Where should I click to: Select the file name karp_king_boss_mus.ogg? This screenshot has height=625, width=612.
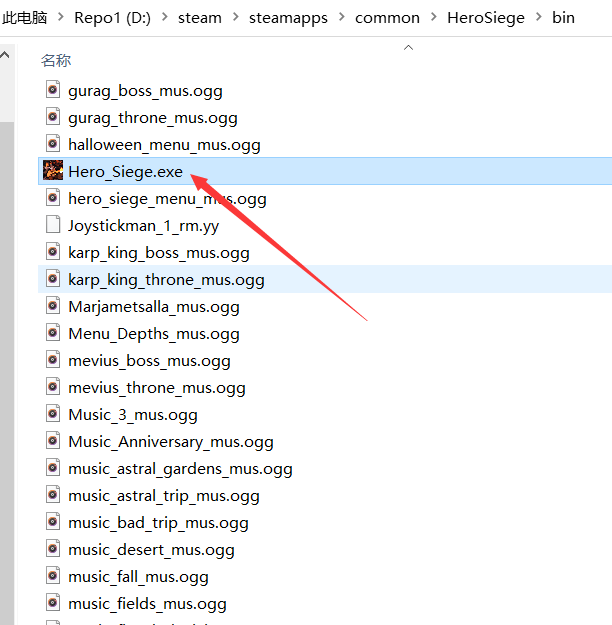tap(159, 253)
